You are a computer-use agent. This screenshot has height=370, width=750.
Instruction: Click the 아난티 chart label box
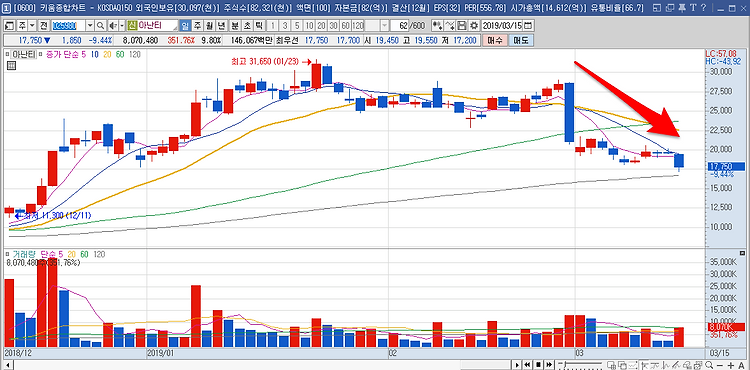(24, 54)
